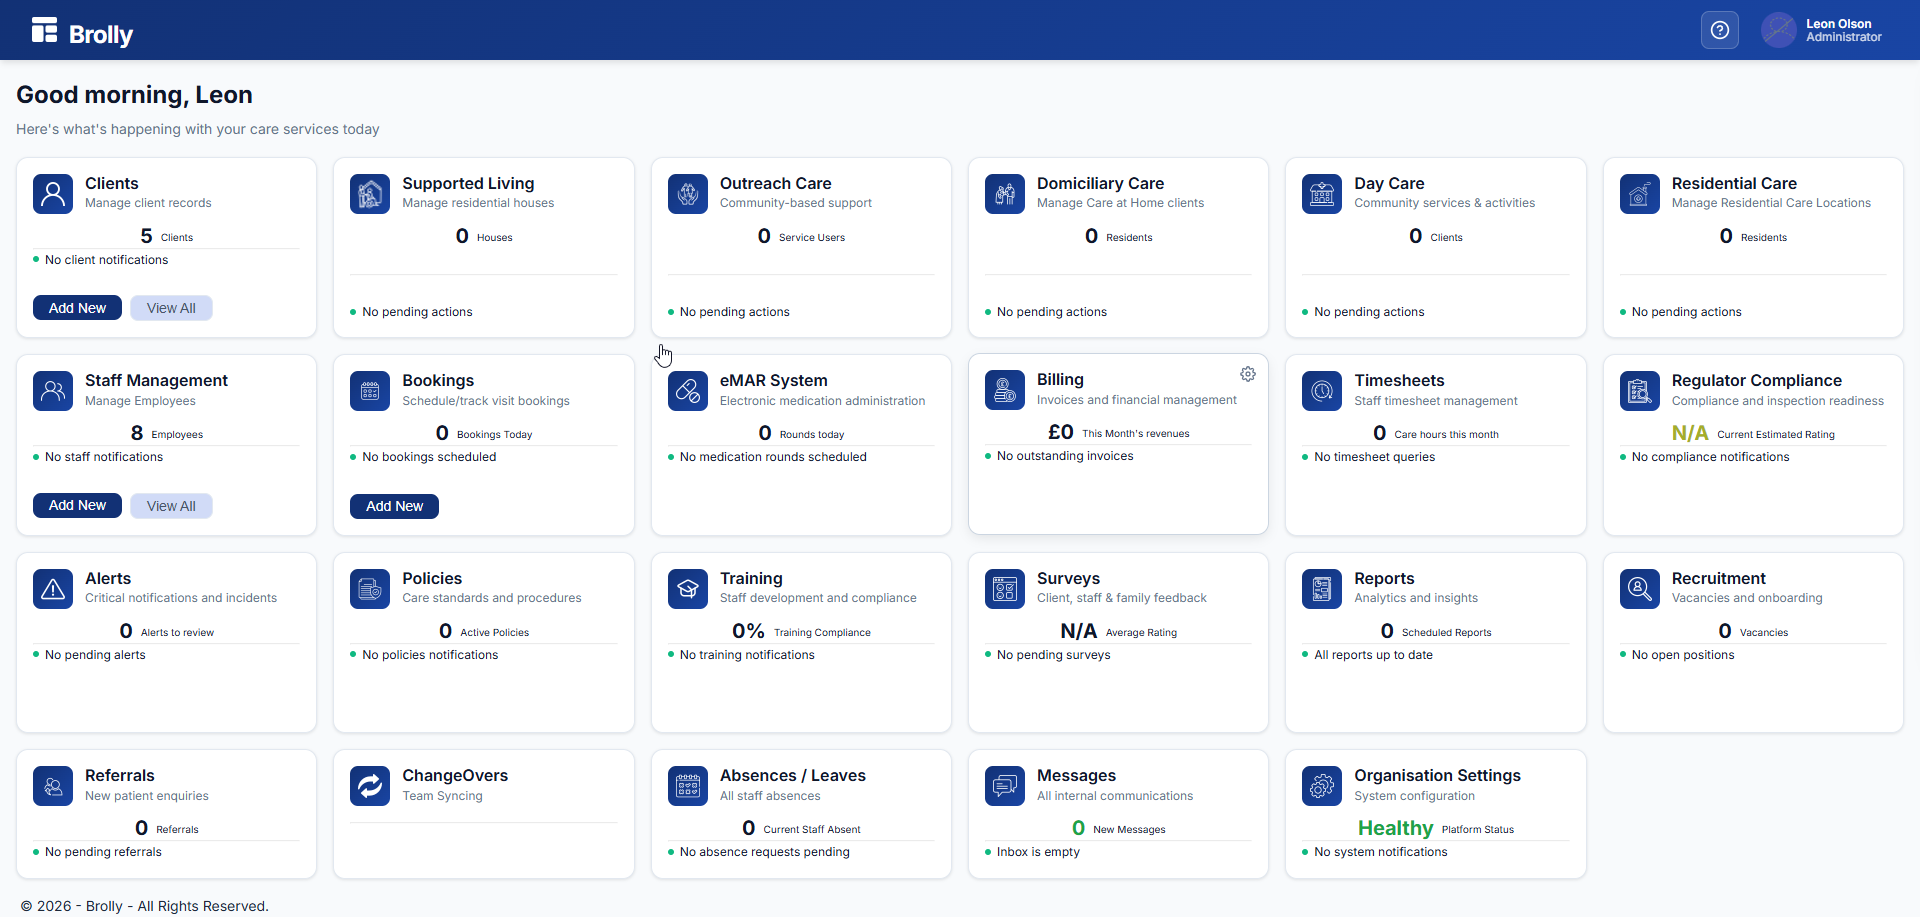Image resolution: width=1920 pixels, height=917 pixels.
Task: Click the Messages chat bubble icon
Action: coord(1005,786)
